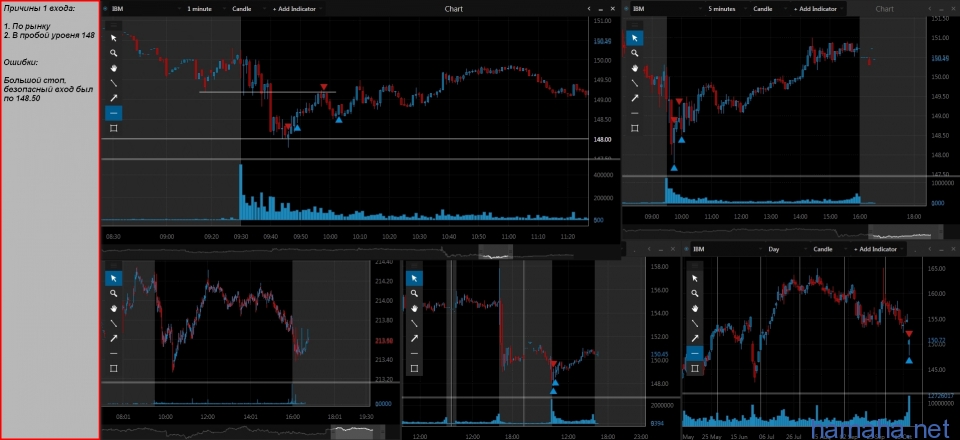The image size is (960, 440).
Task: Click the back arrow in 1 minute chart title bar
Action: click(x=588, y=9)
